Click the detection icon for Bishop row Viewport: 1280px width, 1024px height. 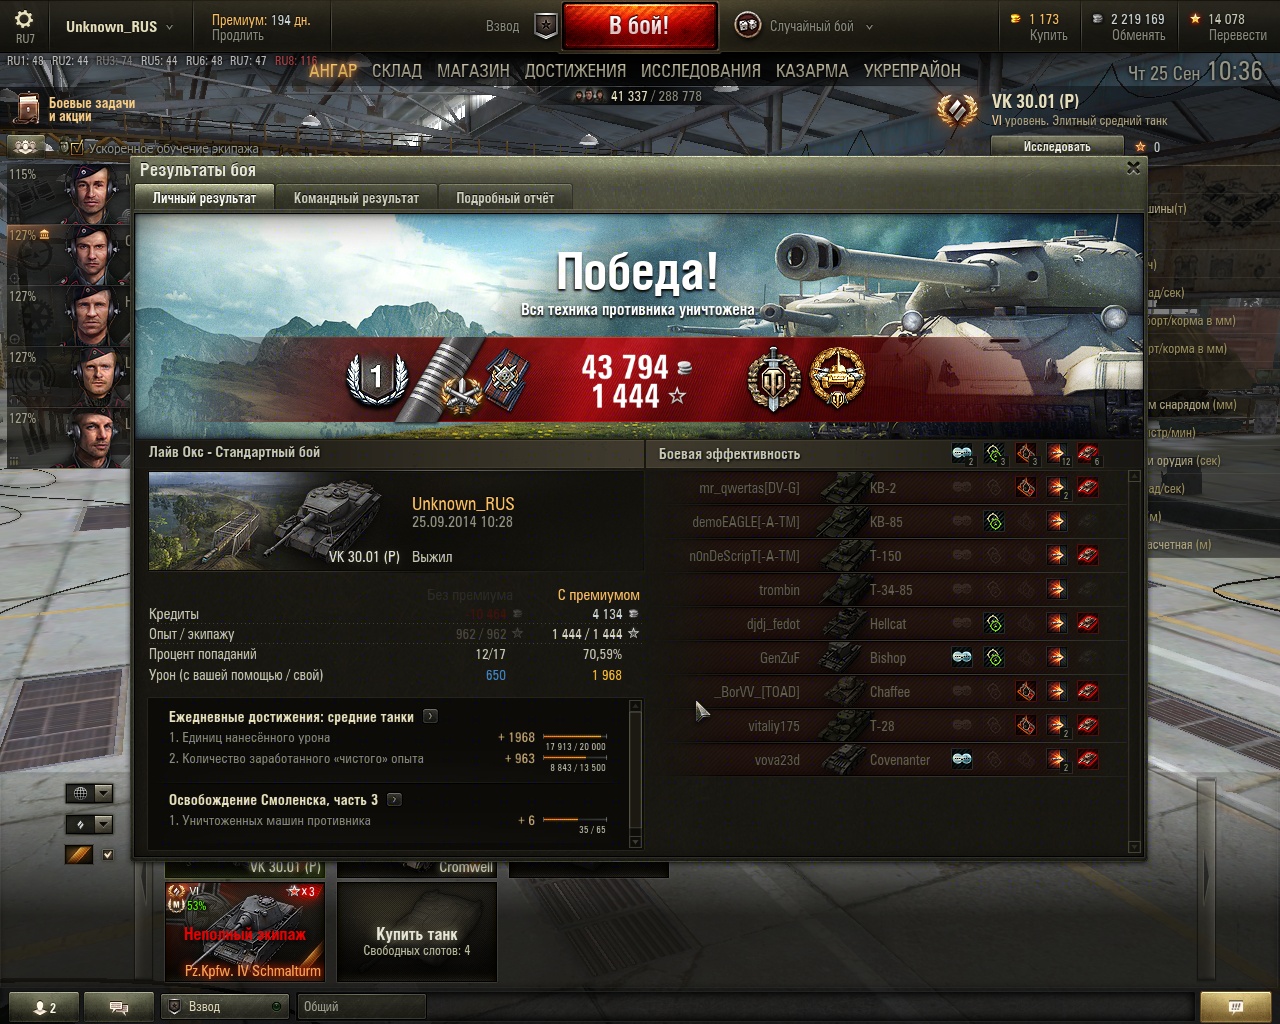(962, 658)
